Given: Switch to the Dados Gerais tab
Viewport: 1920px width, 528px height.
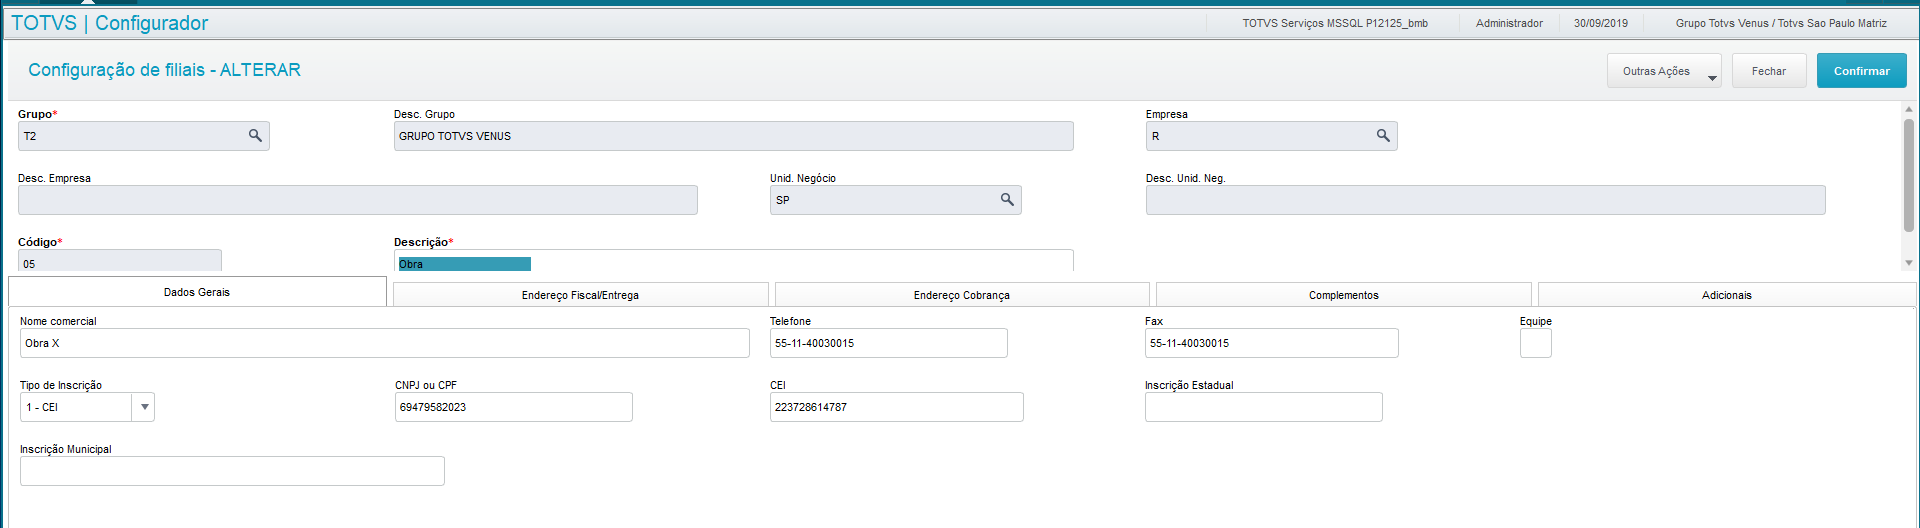Looking at the screenshot, I should tap(197, 292).
